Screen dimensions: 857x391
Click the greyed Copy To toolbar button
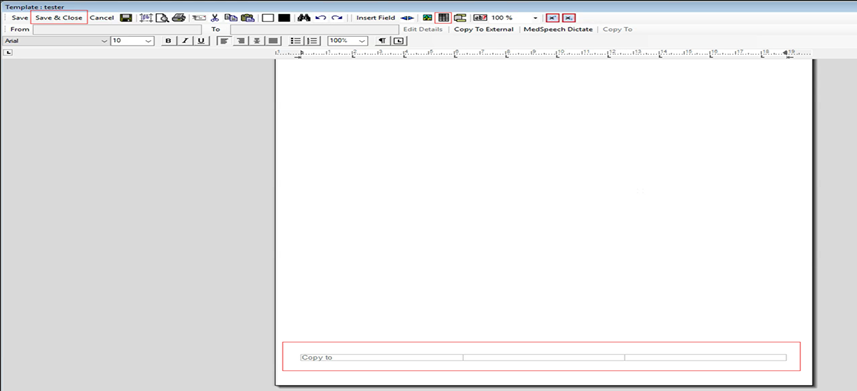pos(618,30)
